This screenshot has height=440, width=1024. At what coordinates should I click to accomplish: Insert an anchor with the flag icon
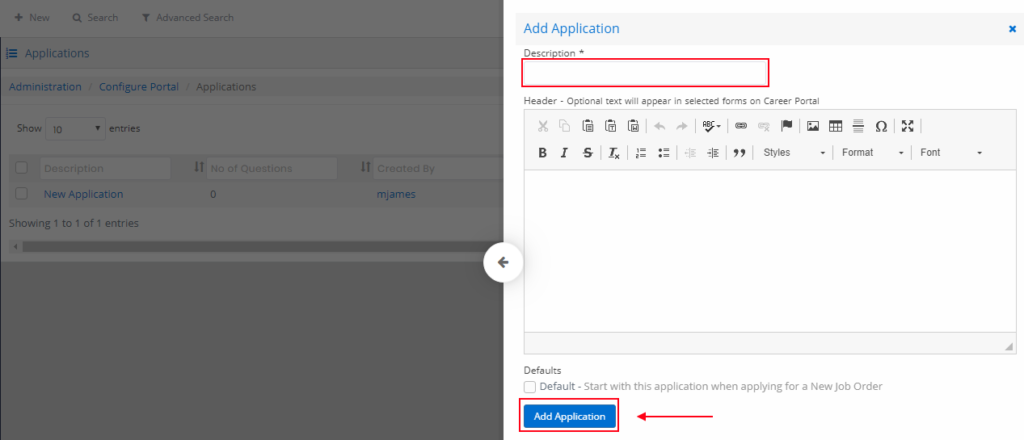pyautogui.click(x=786, y=126)
